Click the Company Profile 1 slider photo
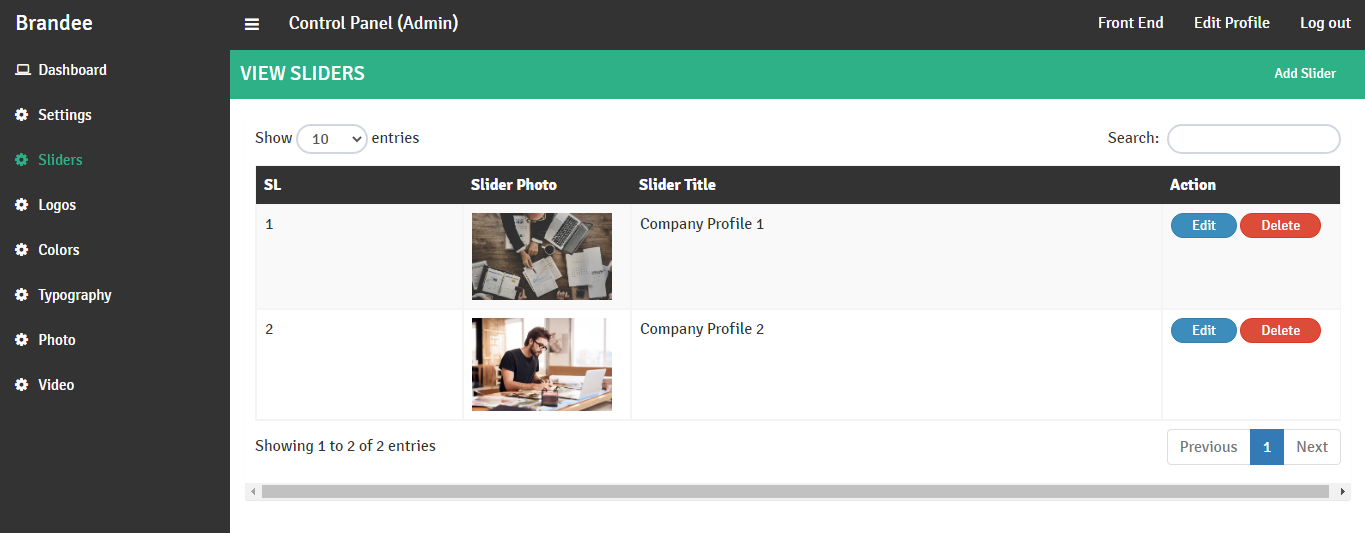 [542, 256]
